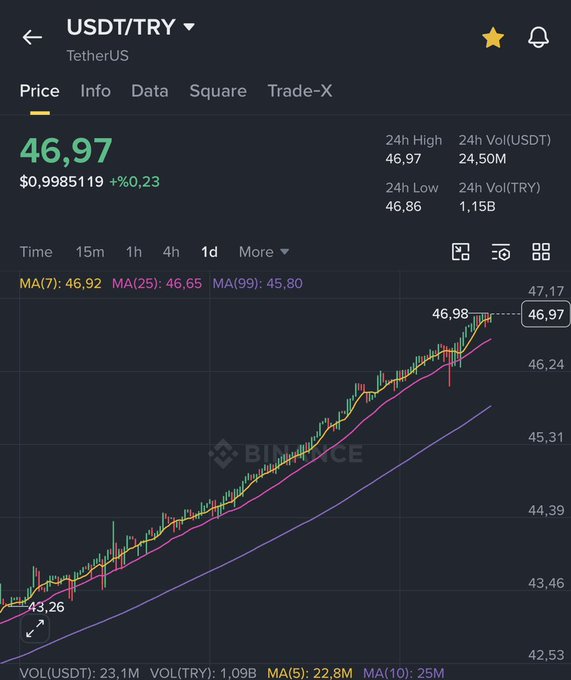Click the $0,9985119 USD value
This screenshot has width=571, height=680.
coord(62,182)
